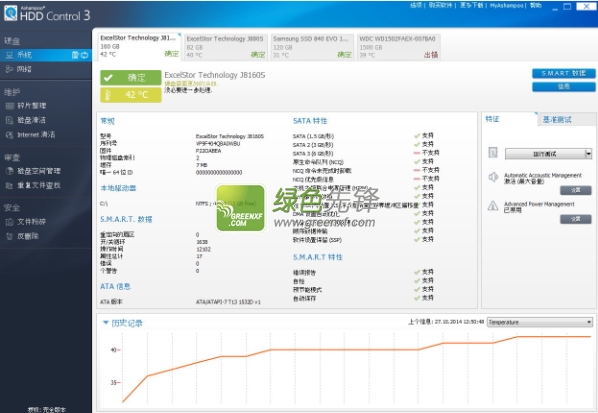Click the 信息 button
The width and height of the screenshot is (598, 413).
click(563, 87)
